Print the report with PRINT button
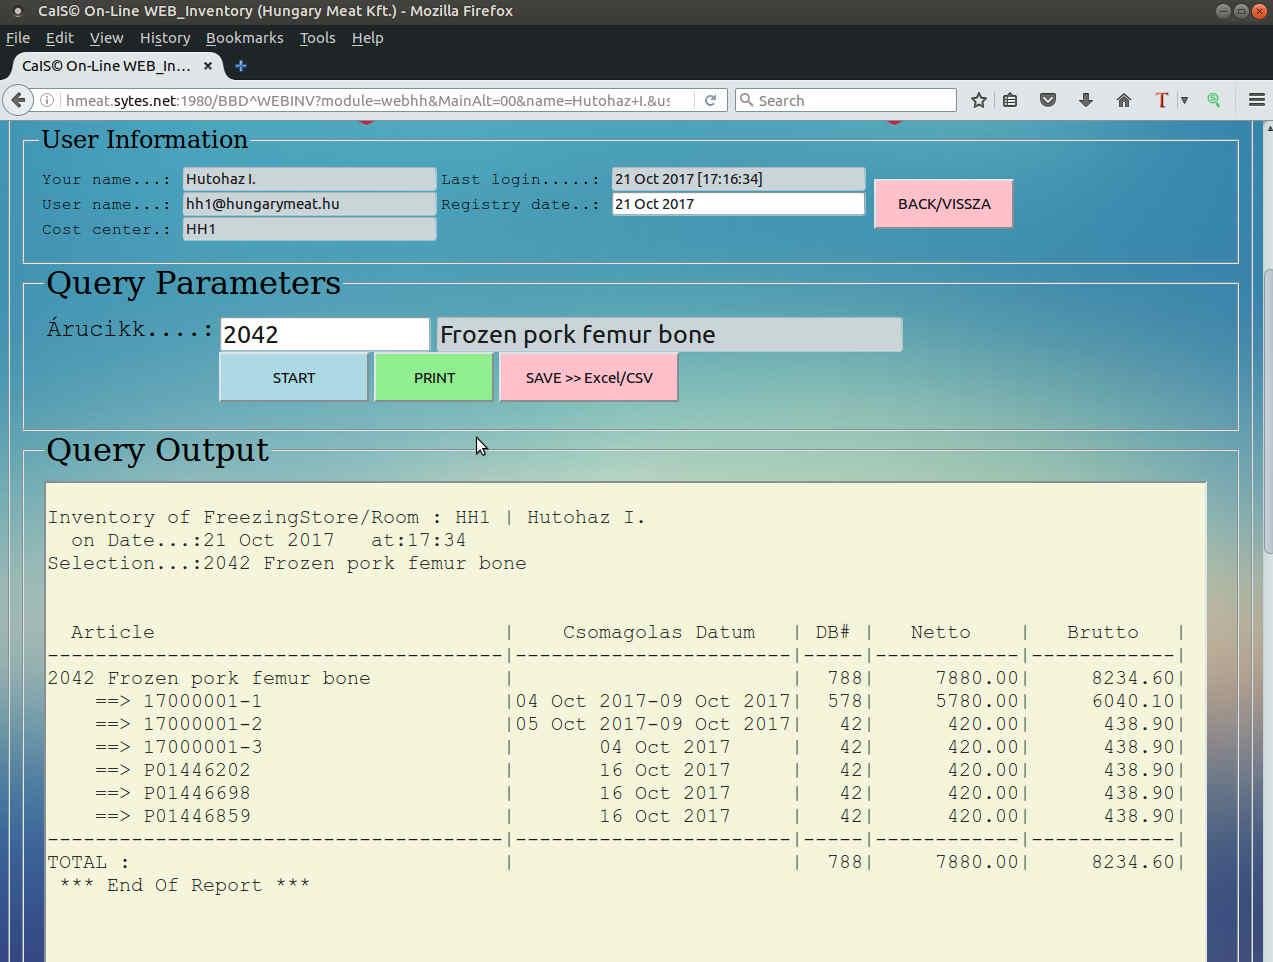 click(x=433, y=377)
